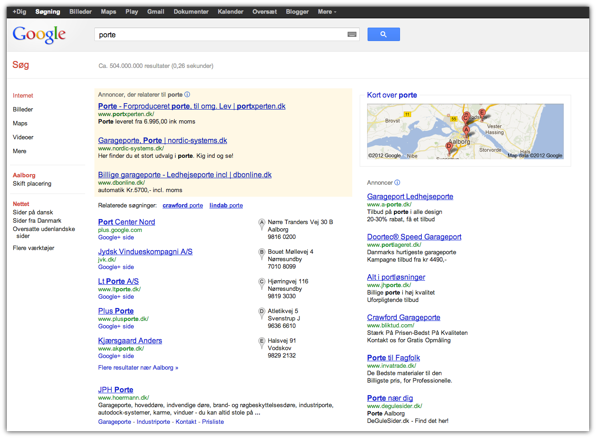
Task: Filter by 'Sider på dansk'
Action: coord(33,212)
